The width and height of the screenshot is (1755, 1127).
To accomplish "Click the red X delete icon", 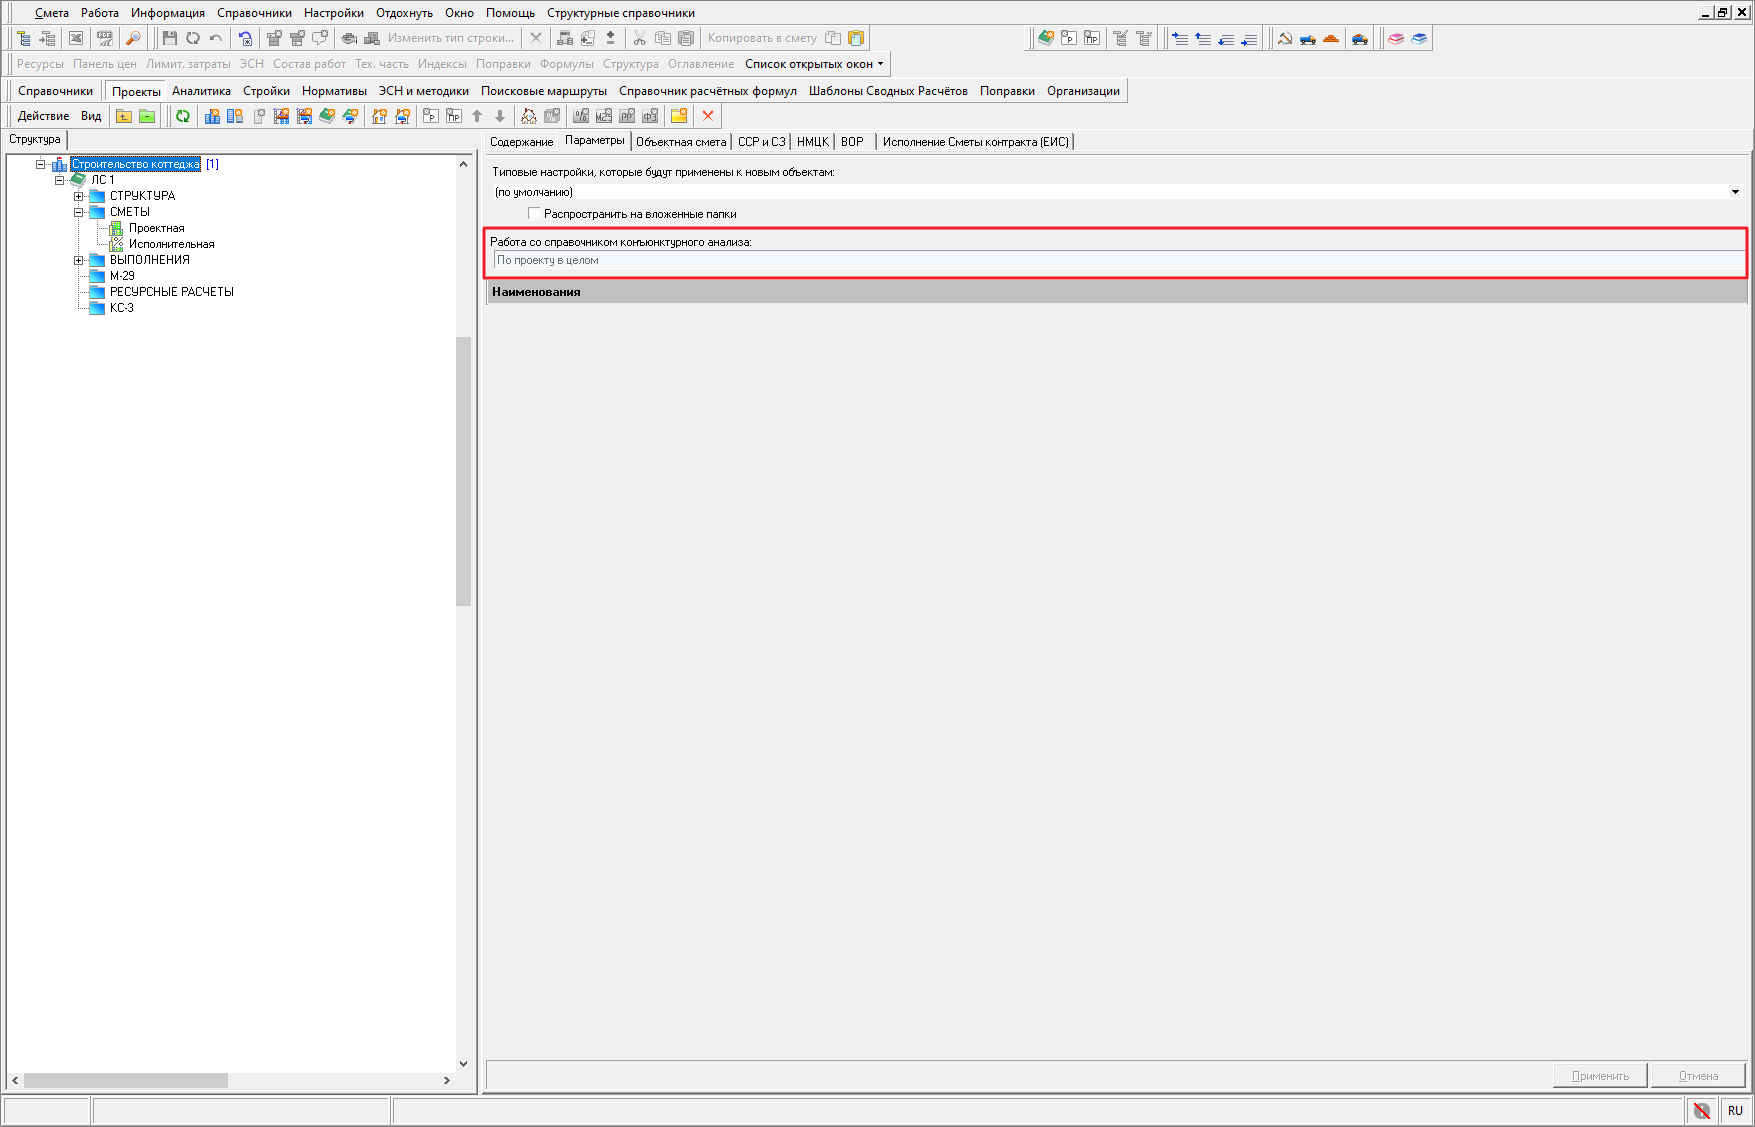I will click(708, 116).
